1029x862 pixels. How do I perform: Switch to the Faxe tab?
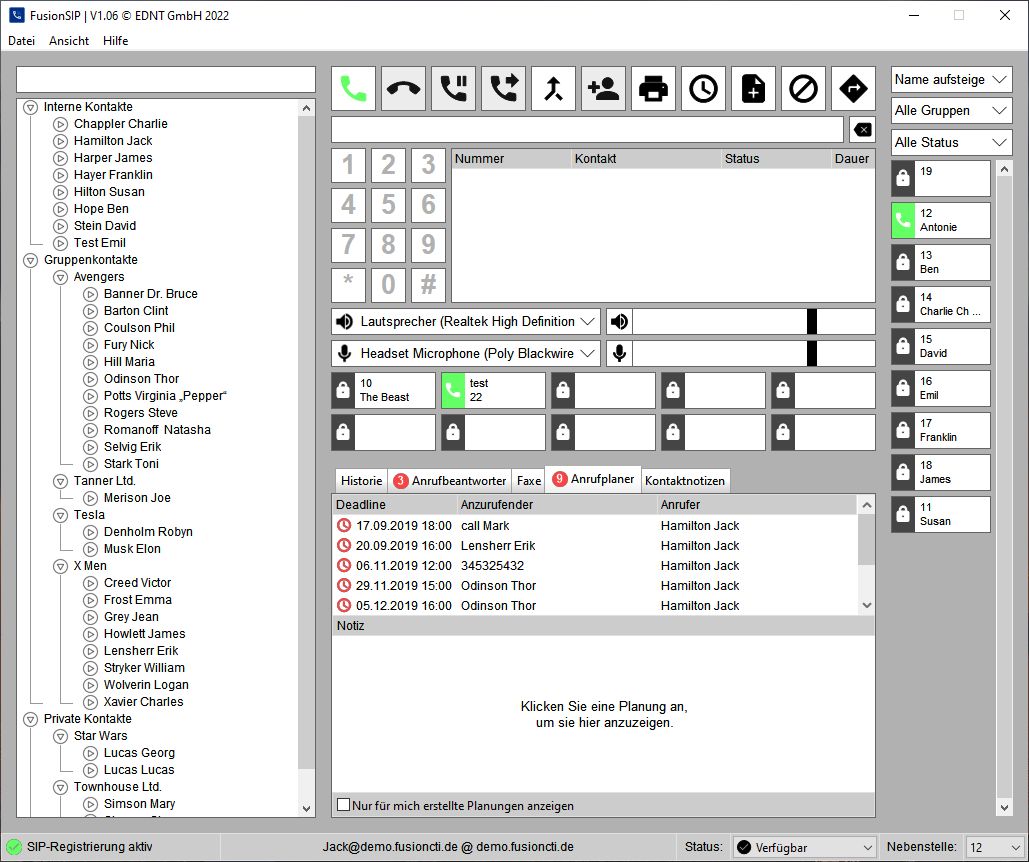tap(529, 481)
